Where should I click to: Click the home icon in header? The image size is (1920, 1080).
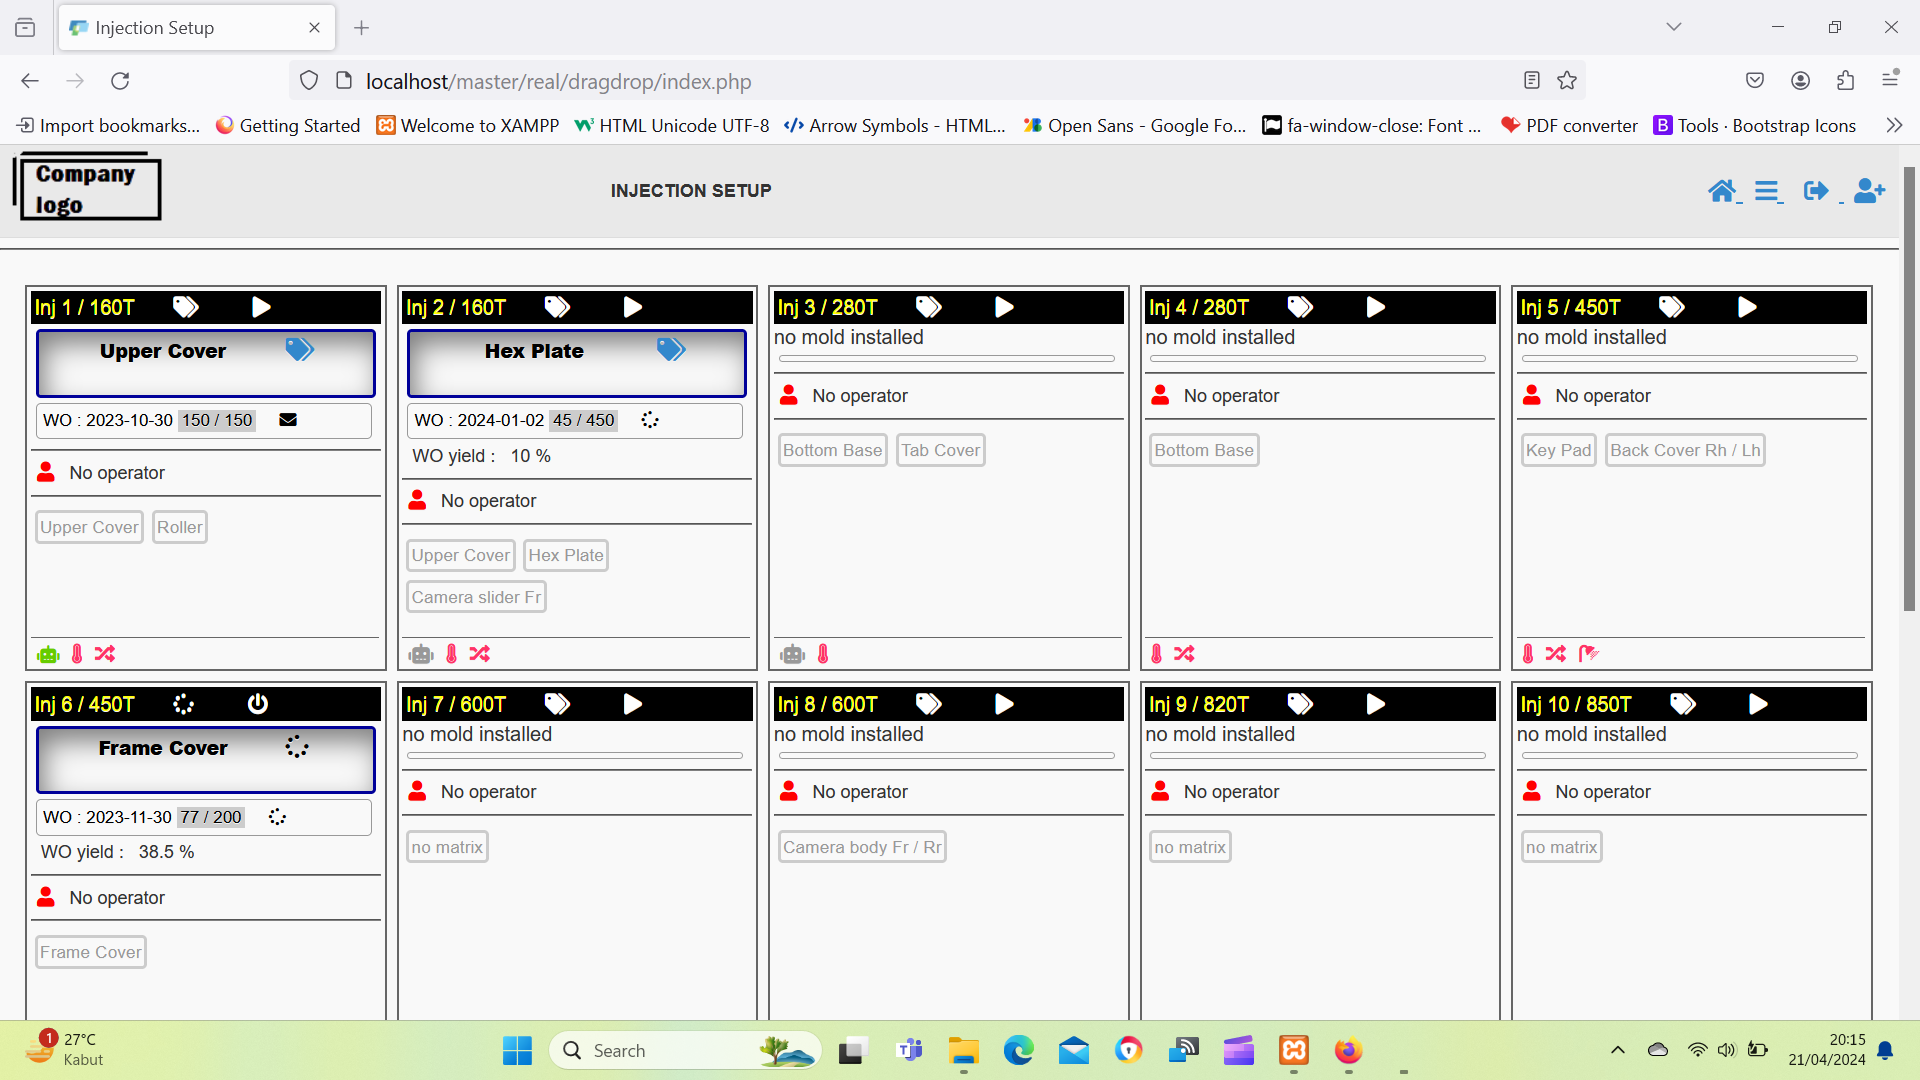[1721, 191]
